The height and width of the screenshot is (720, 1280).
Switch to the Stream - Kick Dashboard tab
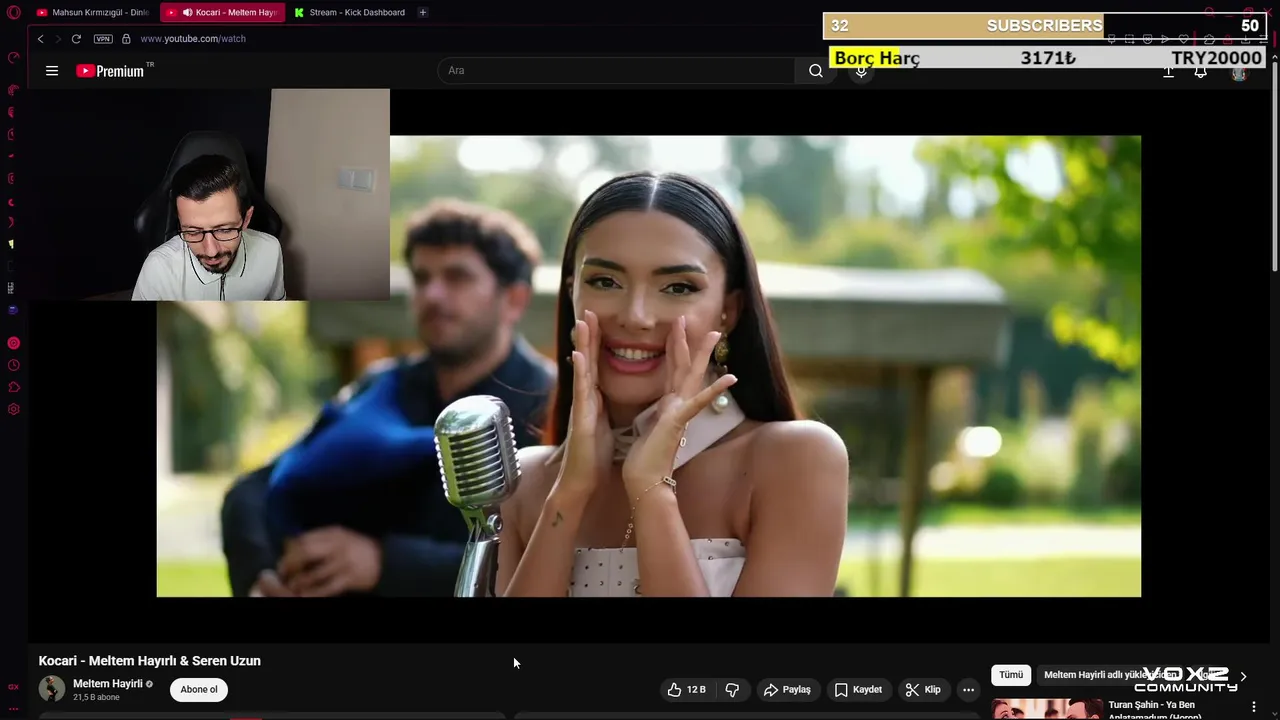click(349, 12)
